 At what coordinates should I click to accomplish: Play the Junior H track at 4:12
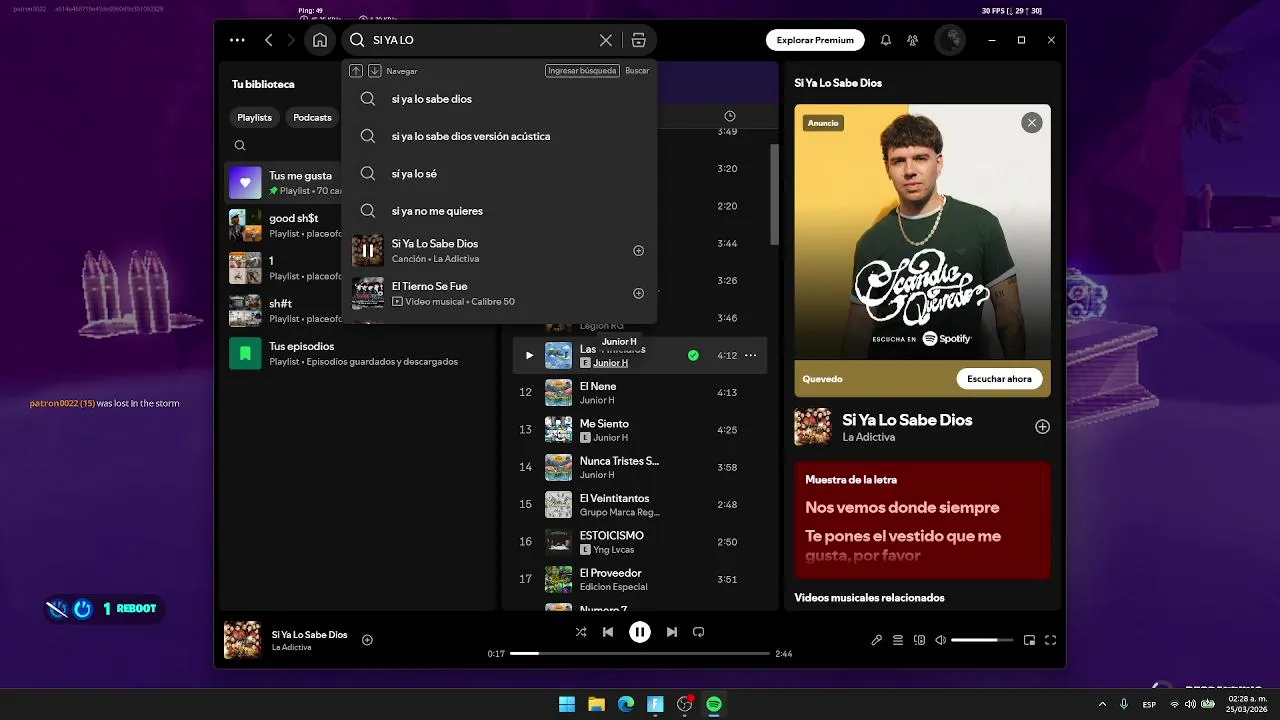[529, 355]
